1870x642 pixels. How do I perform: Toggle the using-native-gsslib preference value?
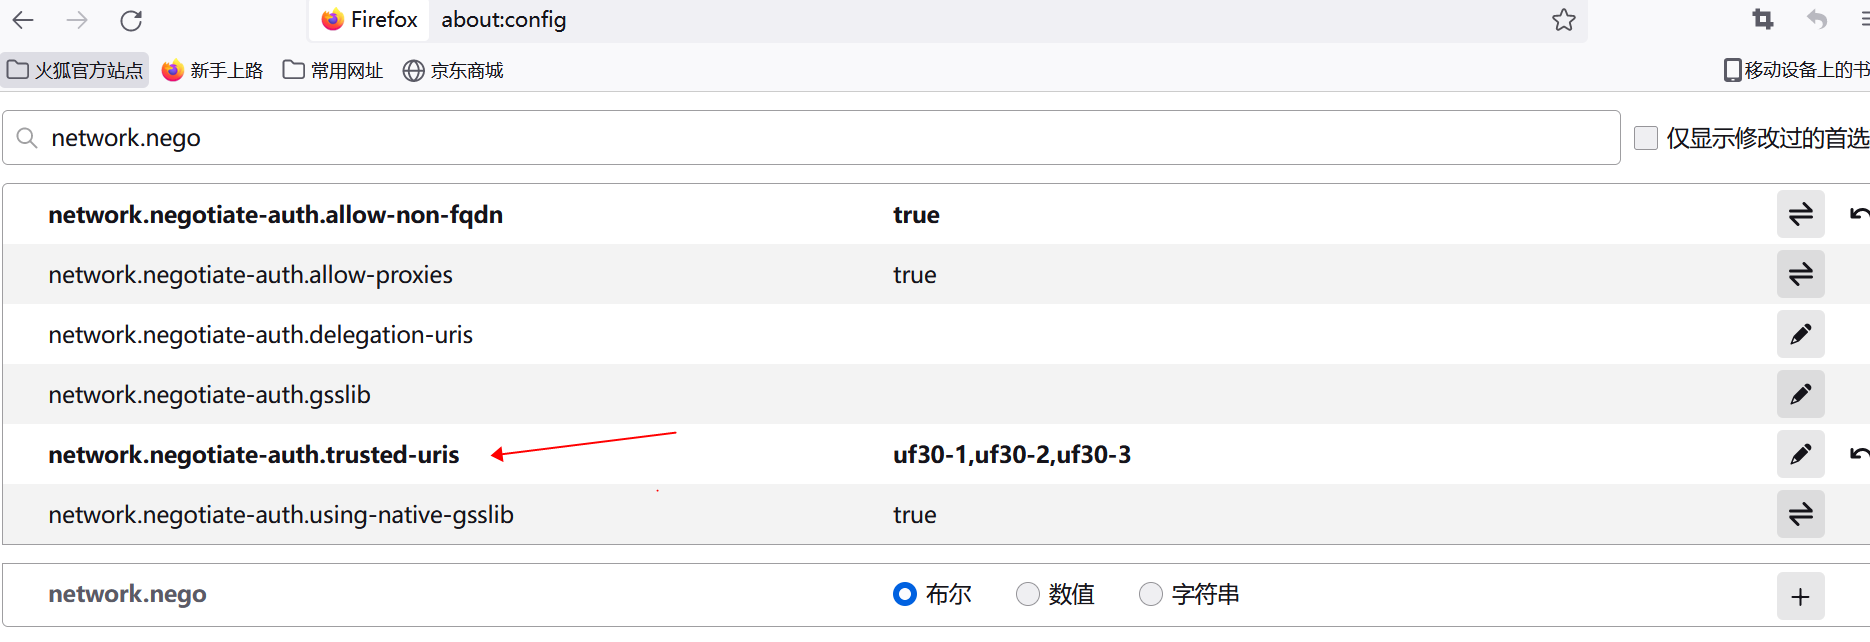[x=1800, y=514]
